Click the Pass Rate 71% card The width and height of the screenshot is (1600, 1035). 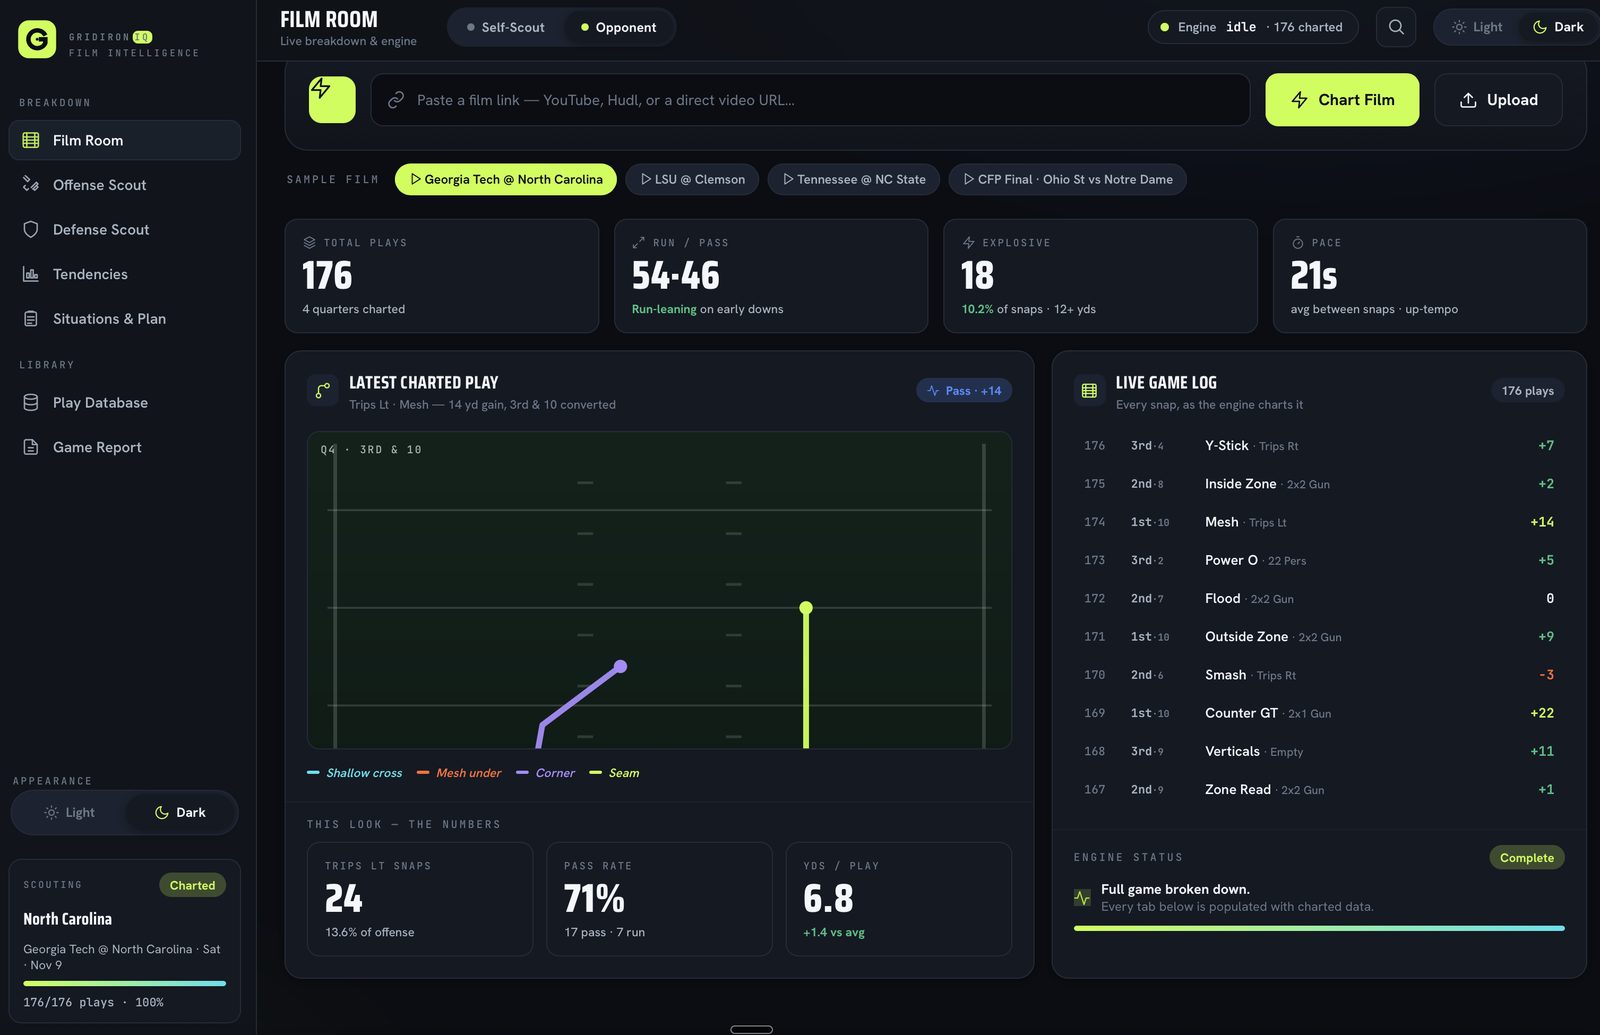point(659,899)
